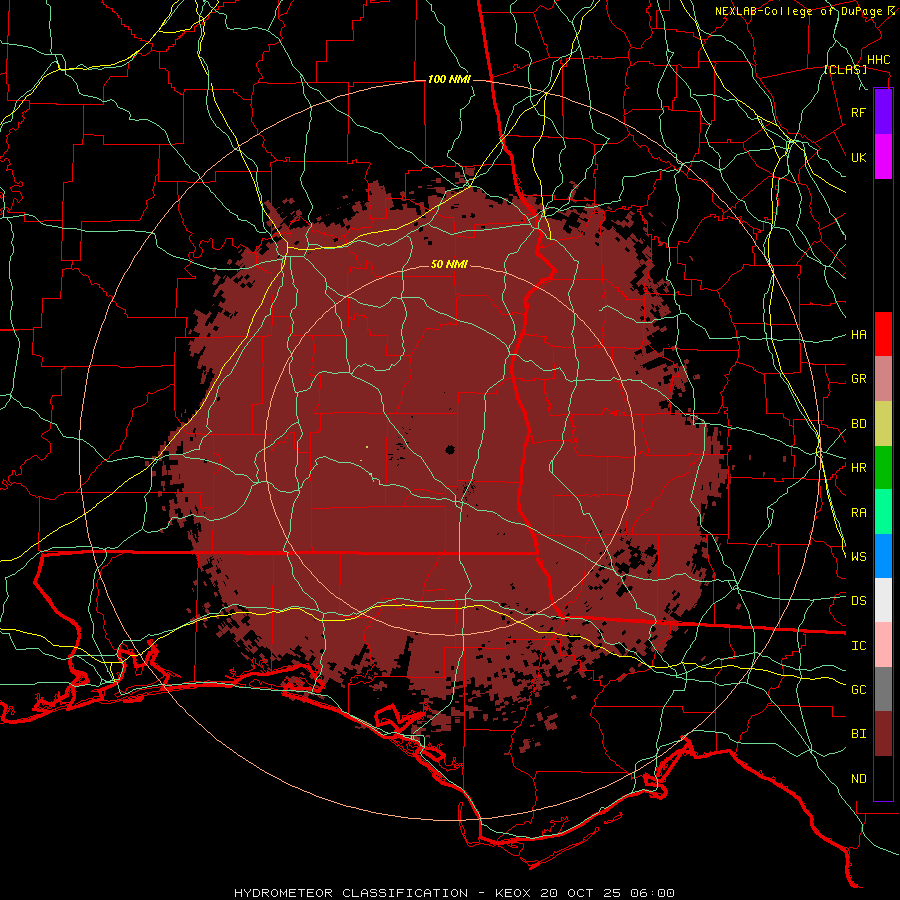
Task: Click the RF purple legend swatch
Action: coord(883,112)
